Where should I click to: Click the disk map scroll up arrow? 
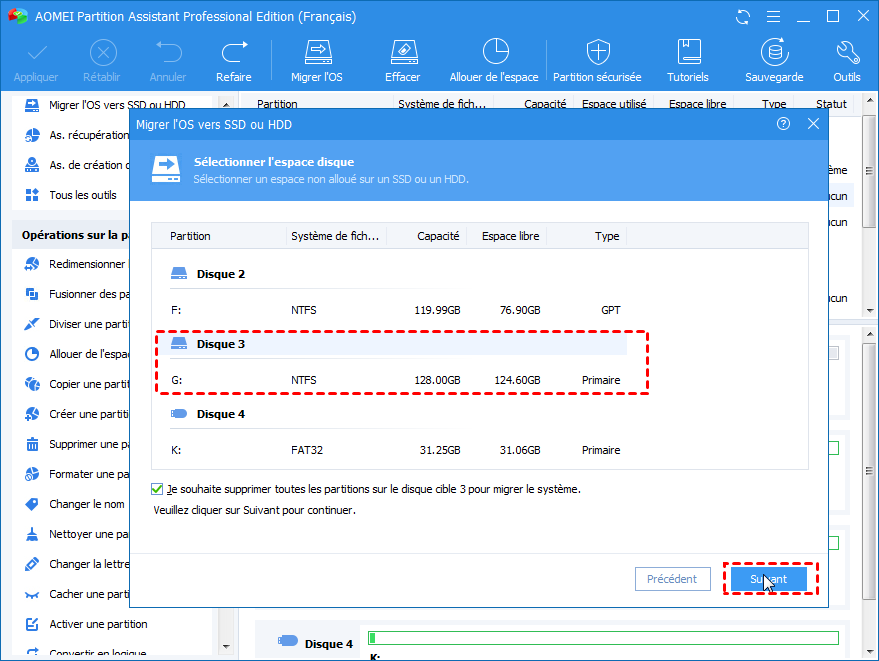869,334
